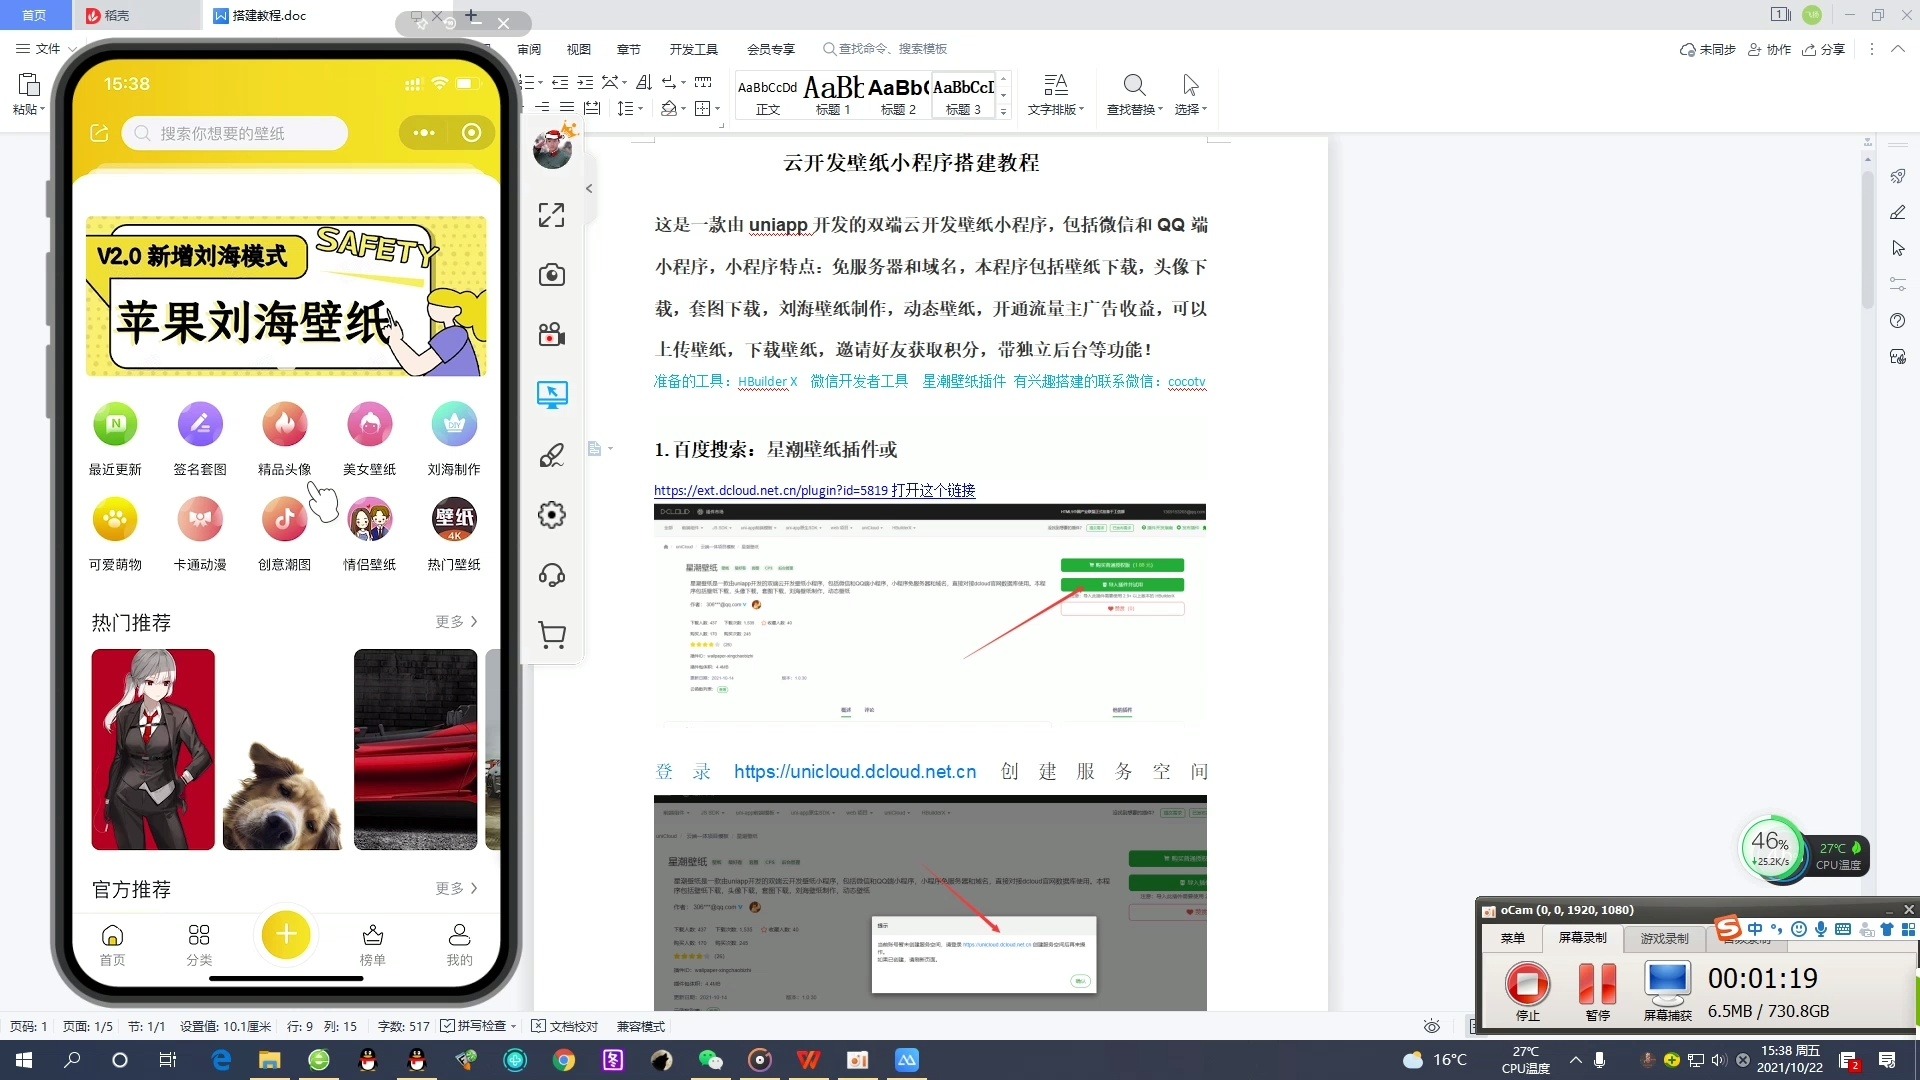Tap the 创意潮图 category icon

click(x=285, y=519)
